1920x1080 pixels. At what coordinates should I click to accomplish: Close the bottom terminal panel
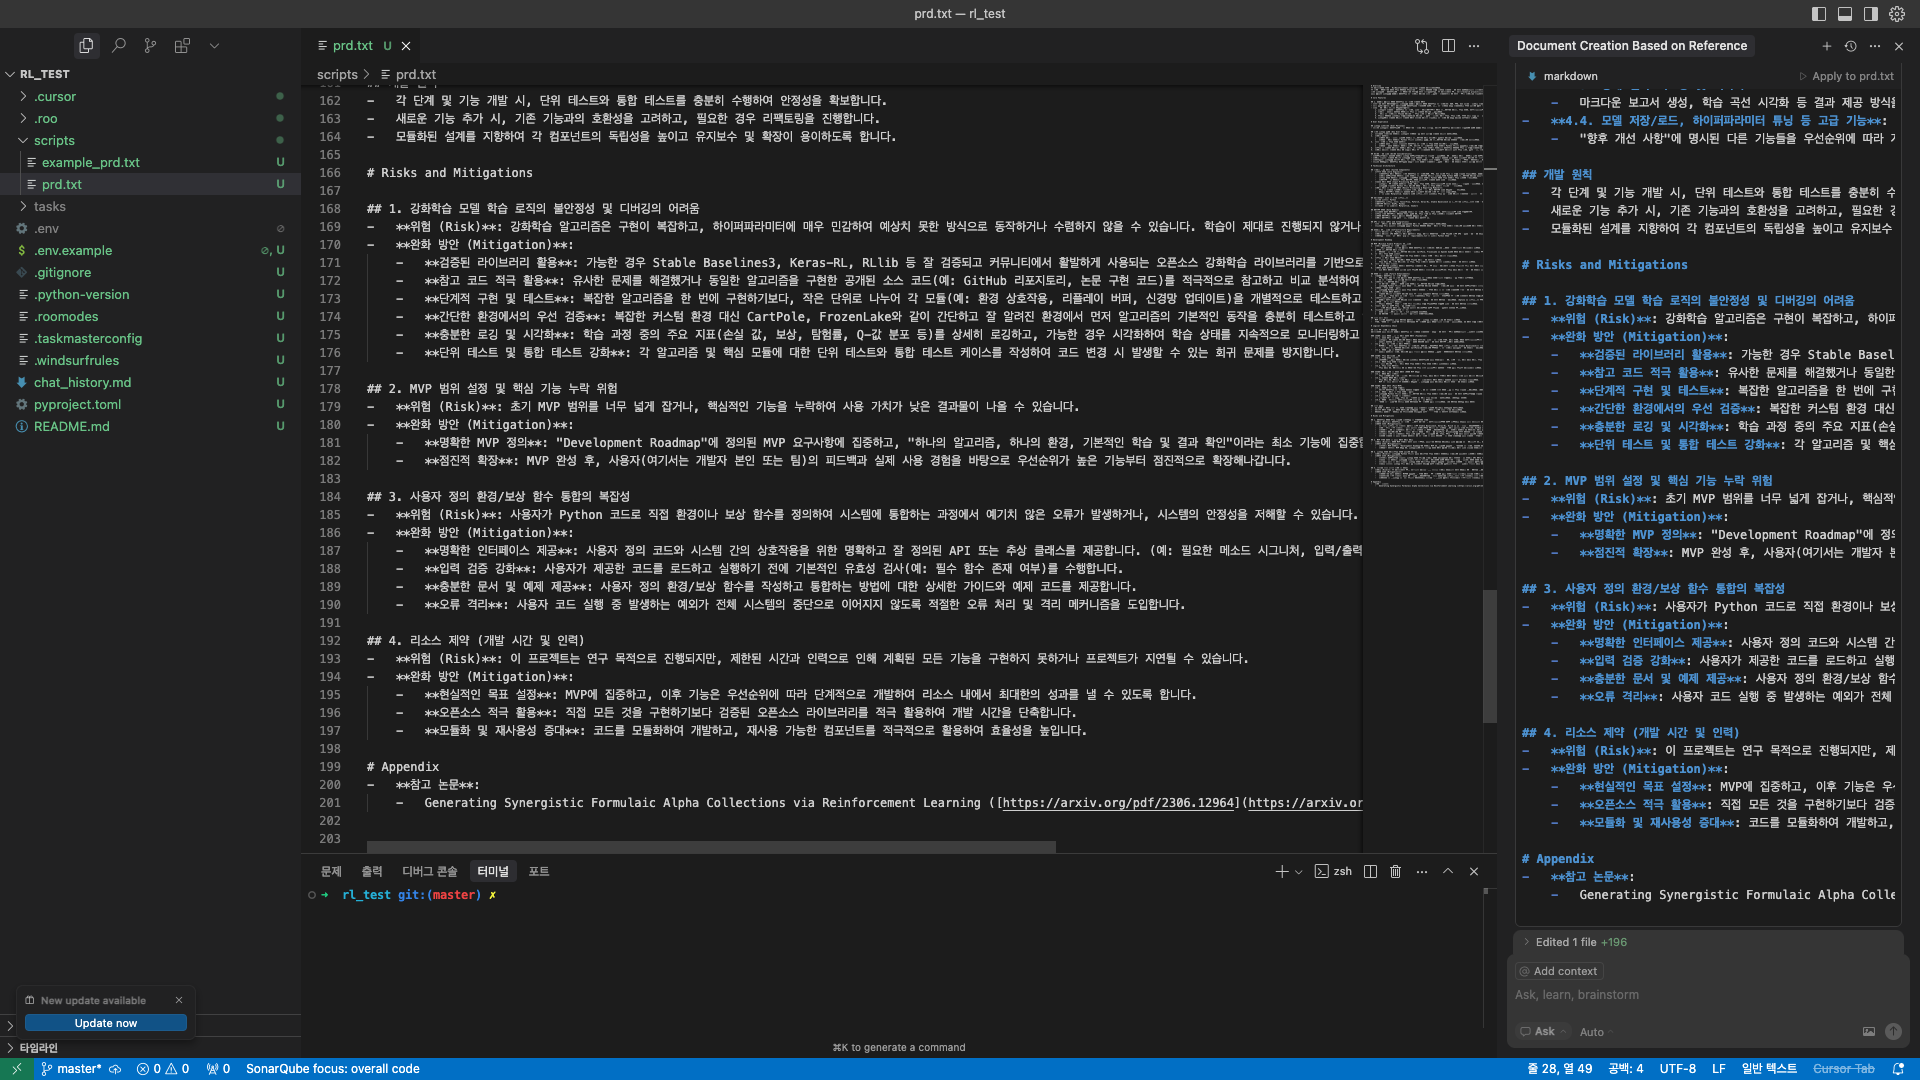1474,872
